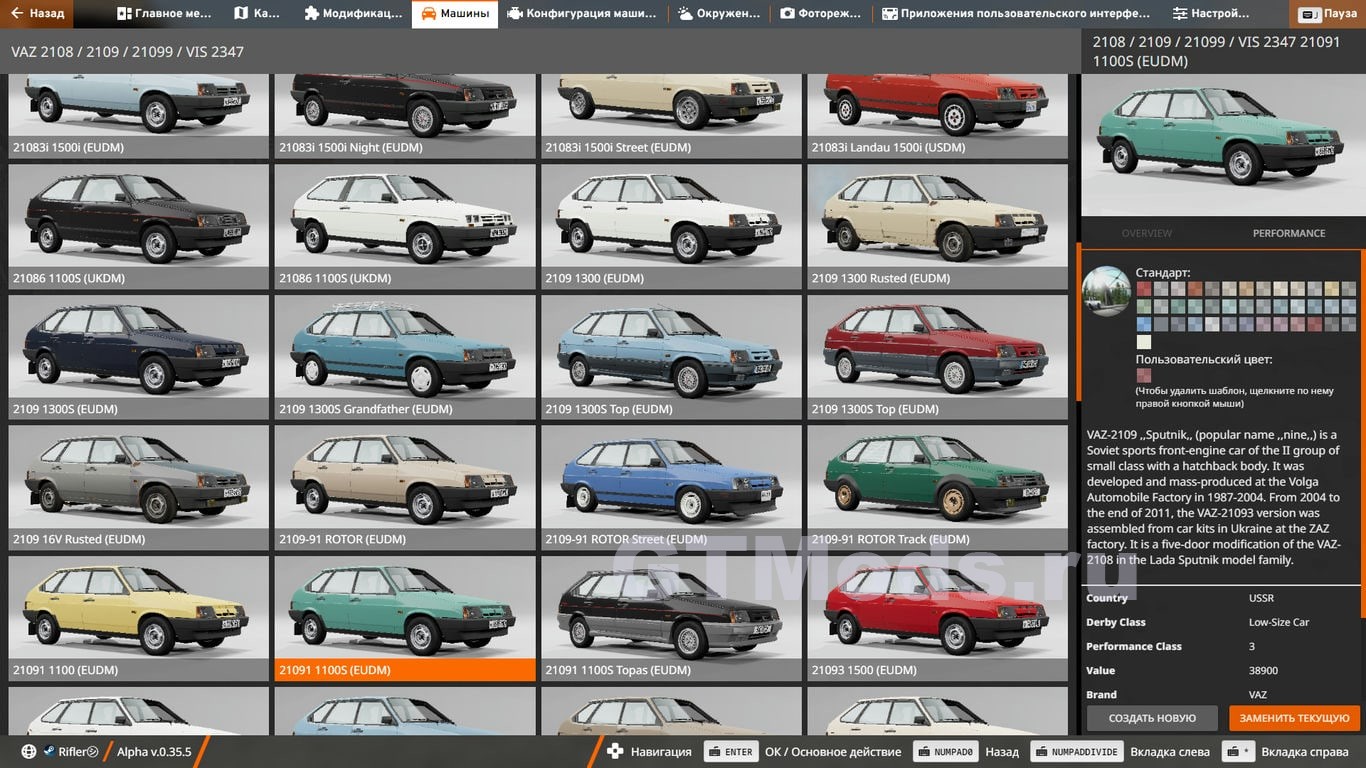Select the 2109 1300S Grandfather (EUDM) car
The image size is (1366, 768).
coord(405,357)
